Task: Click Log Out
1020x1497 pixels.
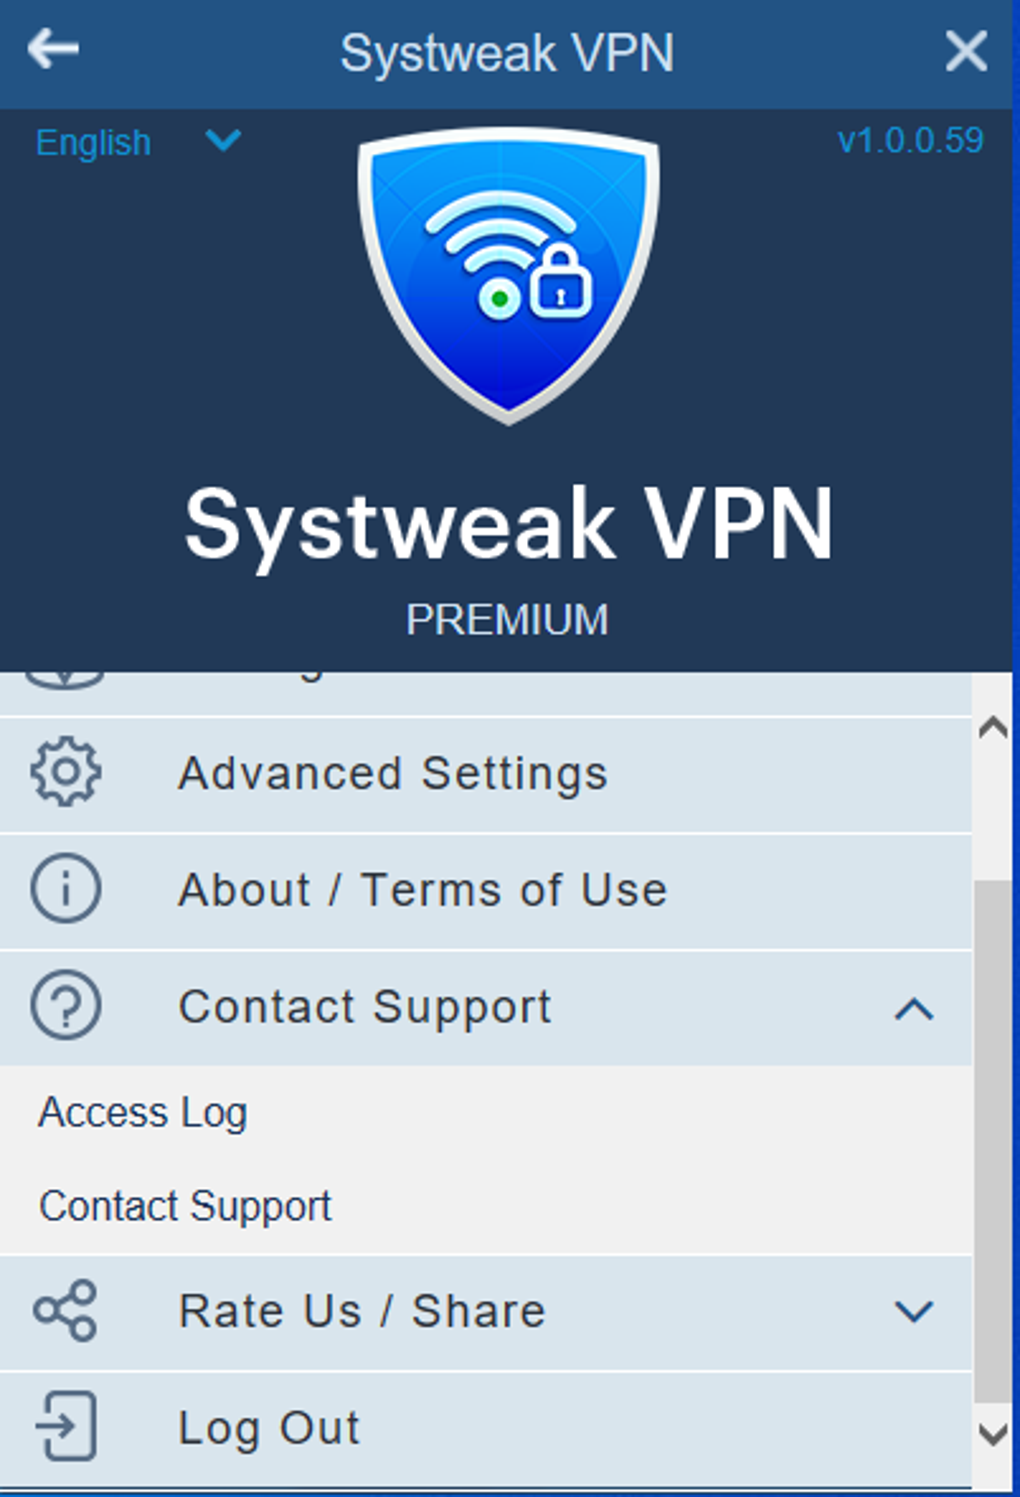Action: pyautogui.click(x=270, y=1427)
